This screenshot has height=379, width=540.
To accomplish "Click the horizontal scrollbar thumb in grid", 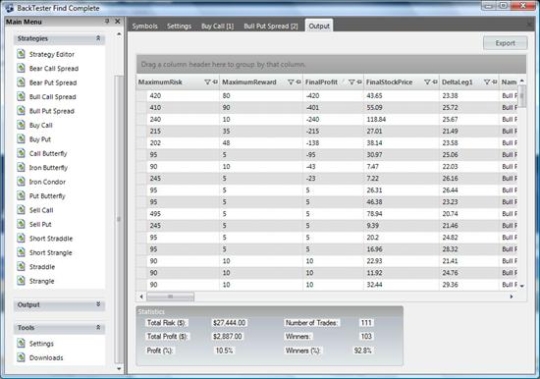I will tap(170, 296).
